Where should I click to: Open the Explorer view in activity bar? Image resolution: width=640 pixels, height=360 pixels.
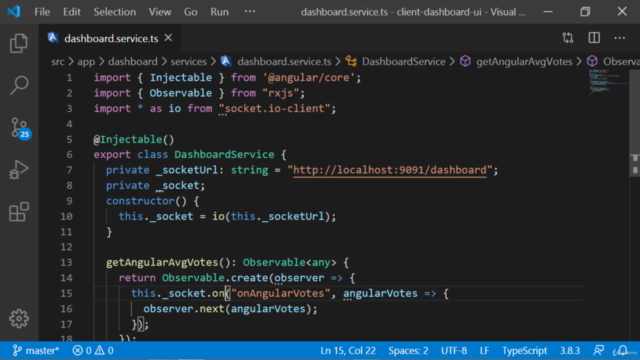tap(19, 43)
